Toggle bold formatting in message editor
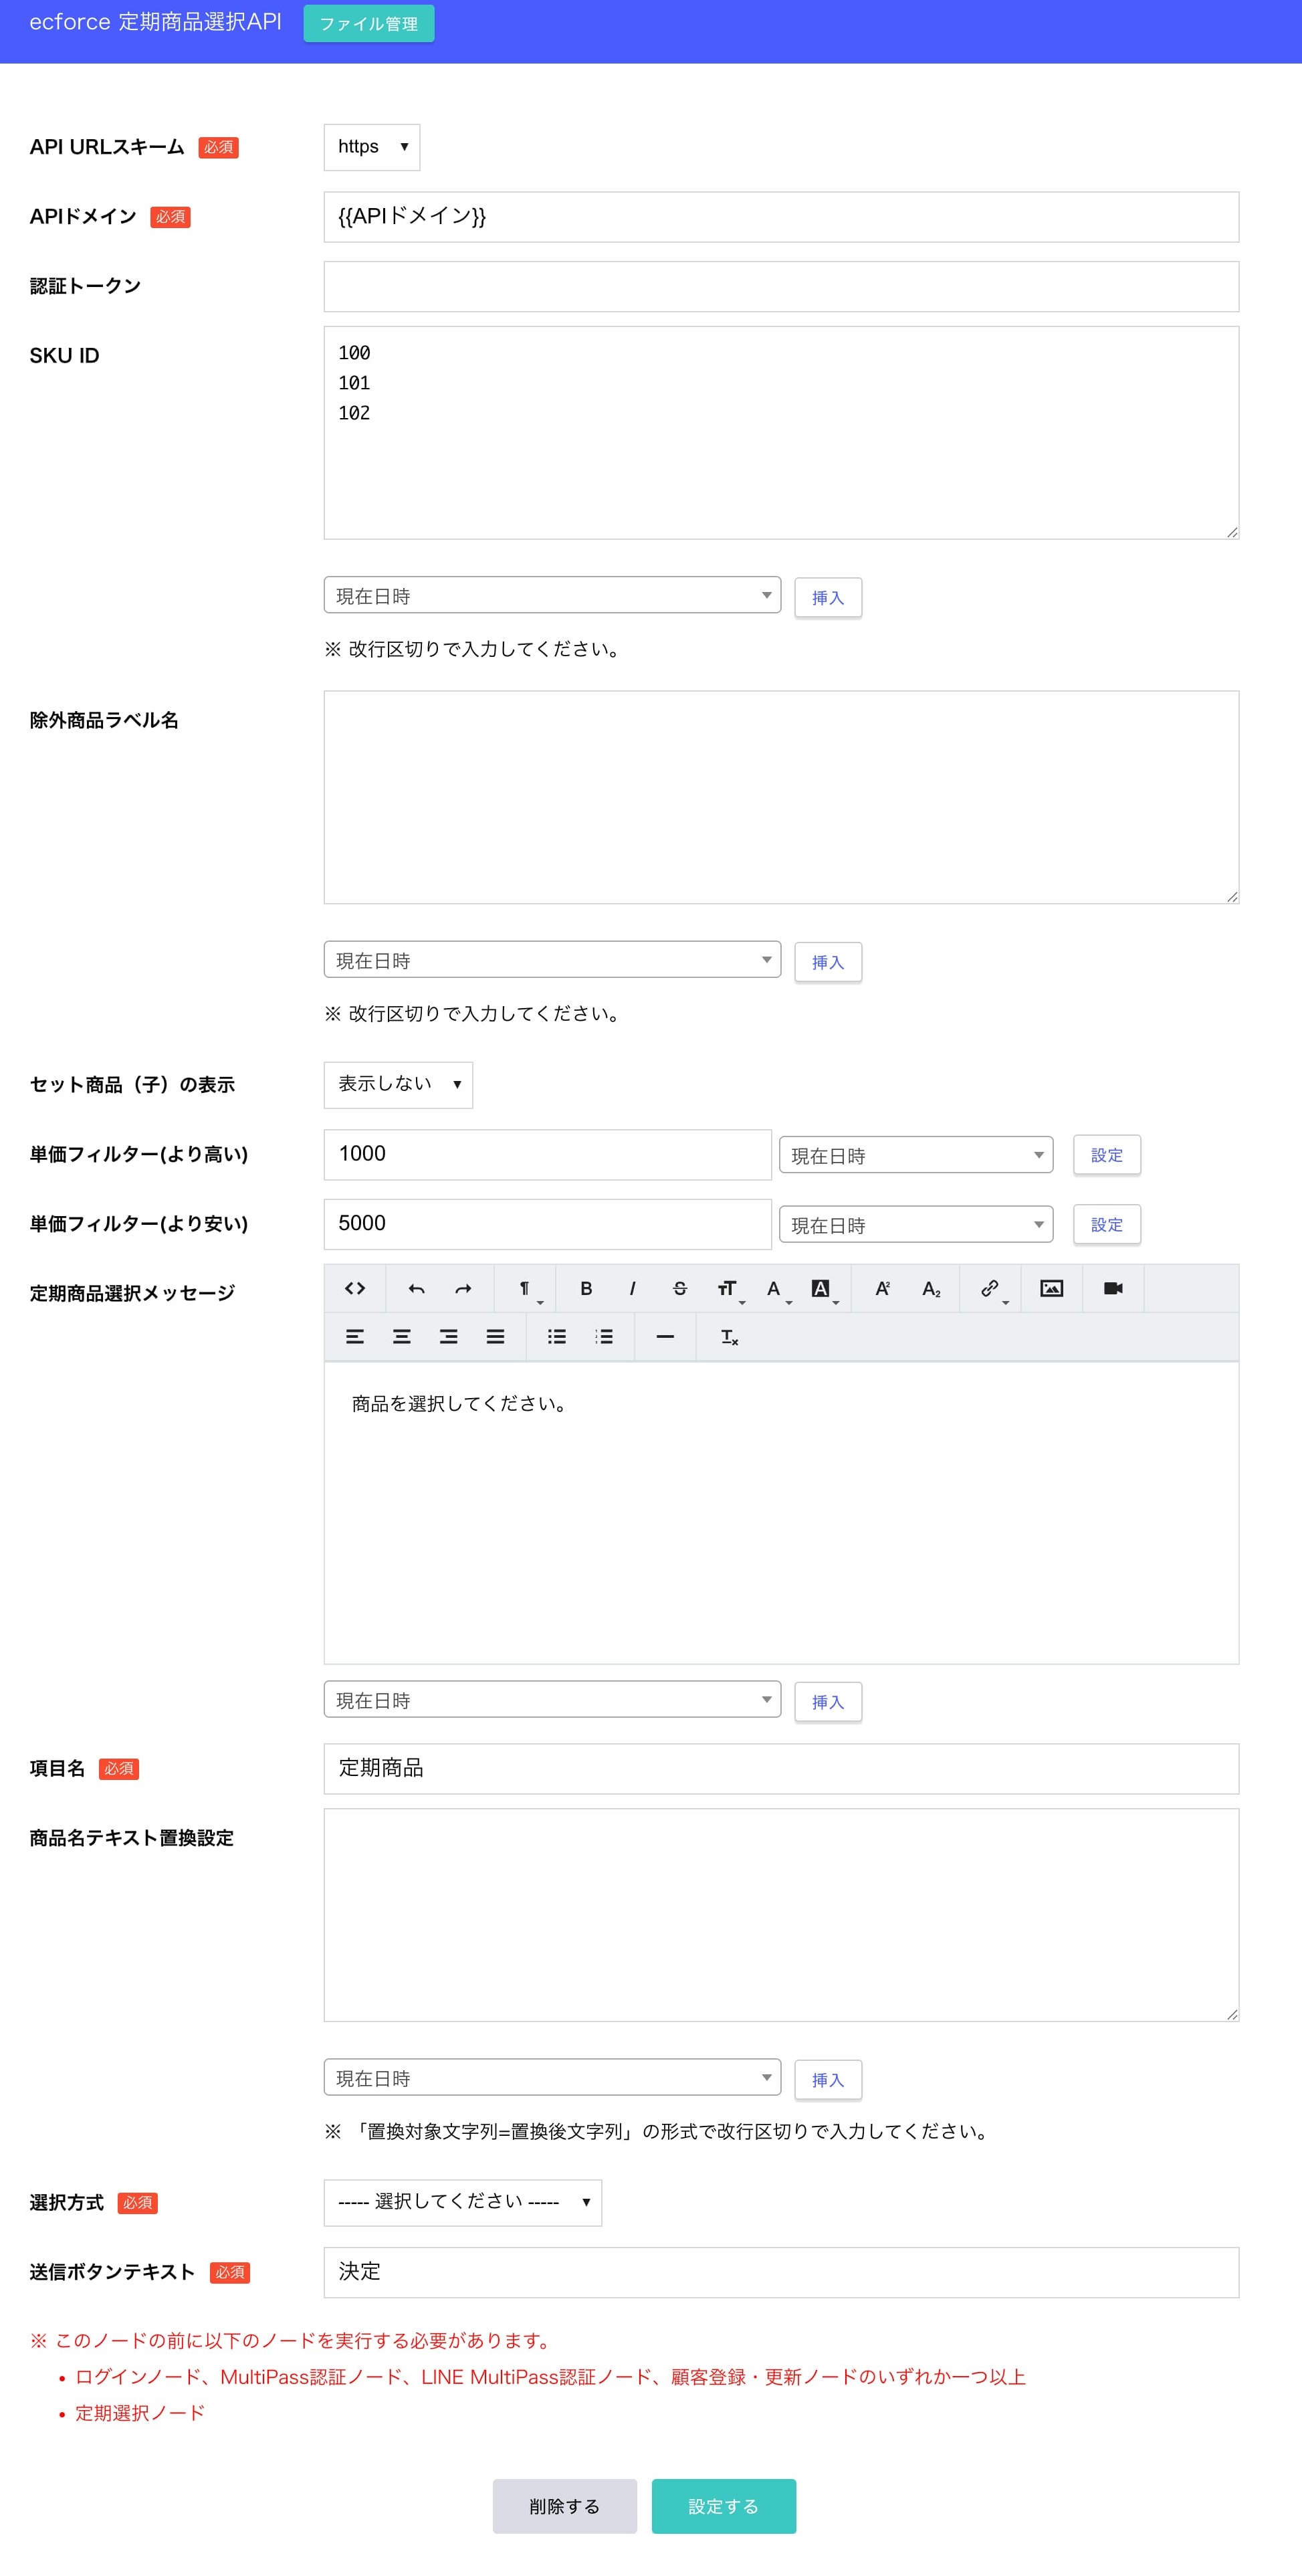This screenshot has width=1302, height=2576. 586,1288
